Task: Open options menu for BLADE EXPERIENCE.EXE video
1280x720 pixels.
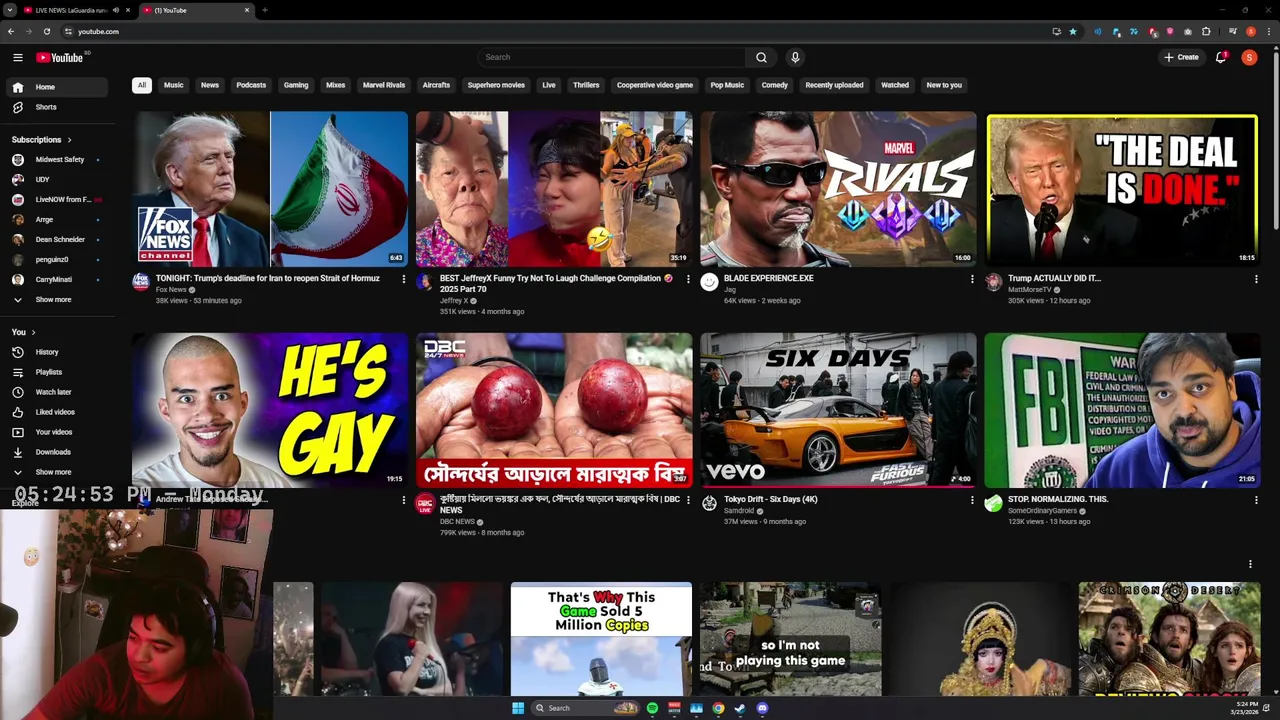Action: (972, 279)
